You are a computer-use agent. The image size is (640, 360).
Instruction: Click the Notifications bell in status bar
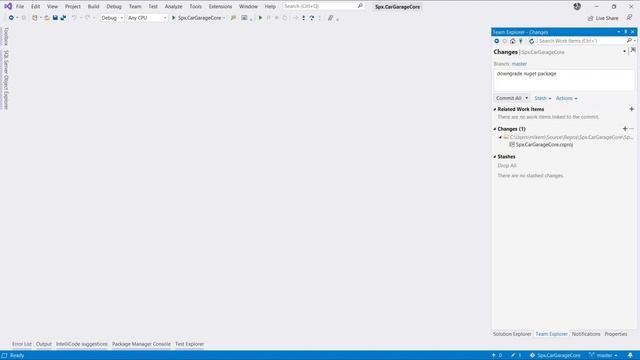630,355
